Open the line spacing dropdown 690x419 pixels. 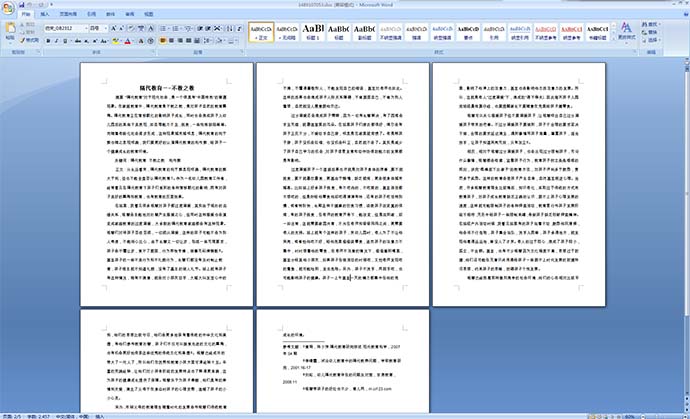coord(208,41)
